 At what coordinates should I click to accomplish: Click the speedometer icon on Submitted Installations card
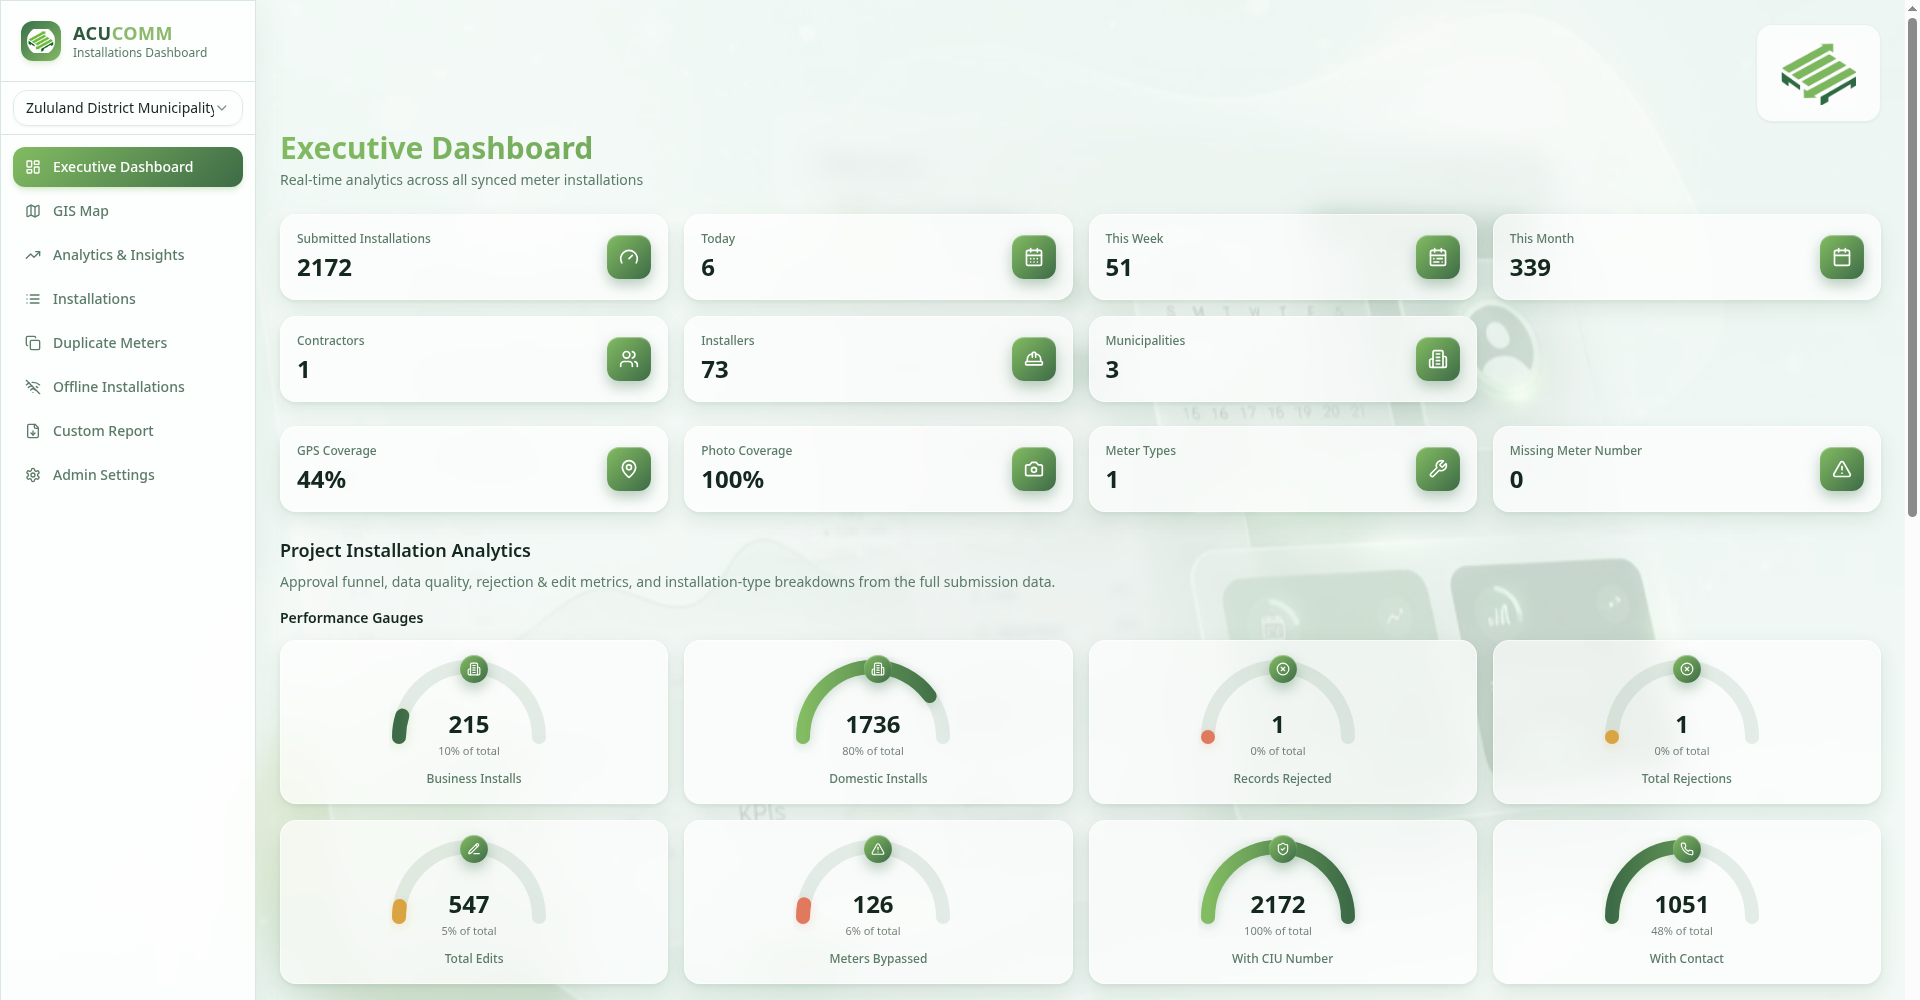(629, 257)
